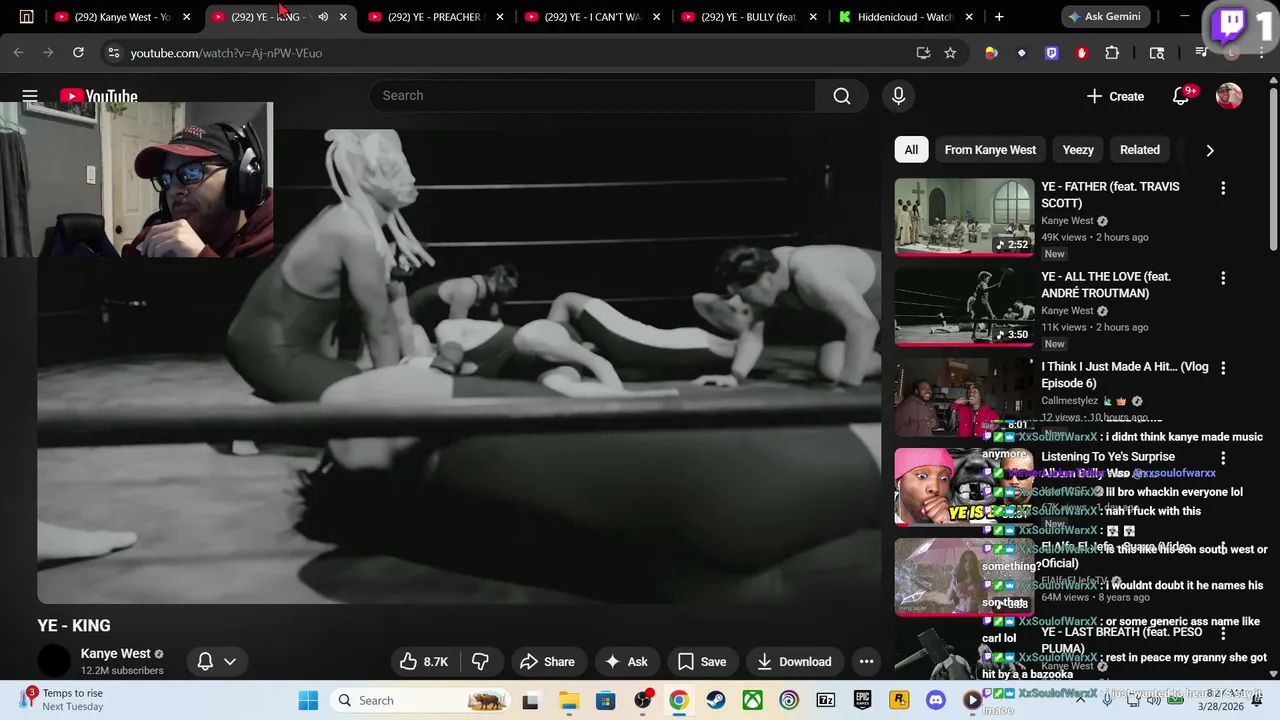
Task: Open YE - FATHER feat. Travis Scott thumbnail
Action: point(964,217)
